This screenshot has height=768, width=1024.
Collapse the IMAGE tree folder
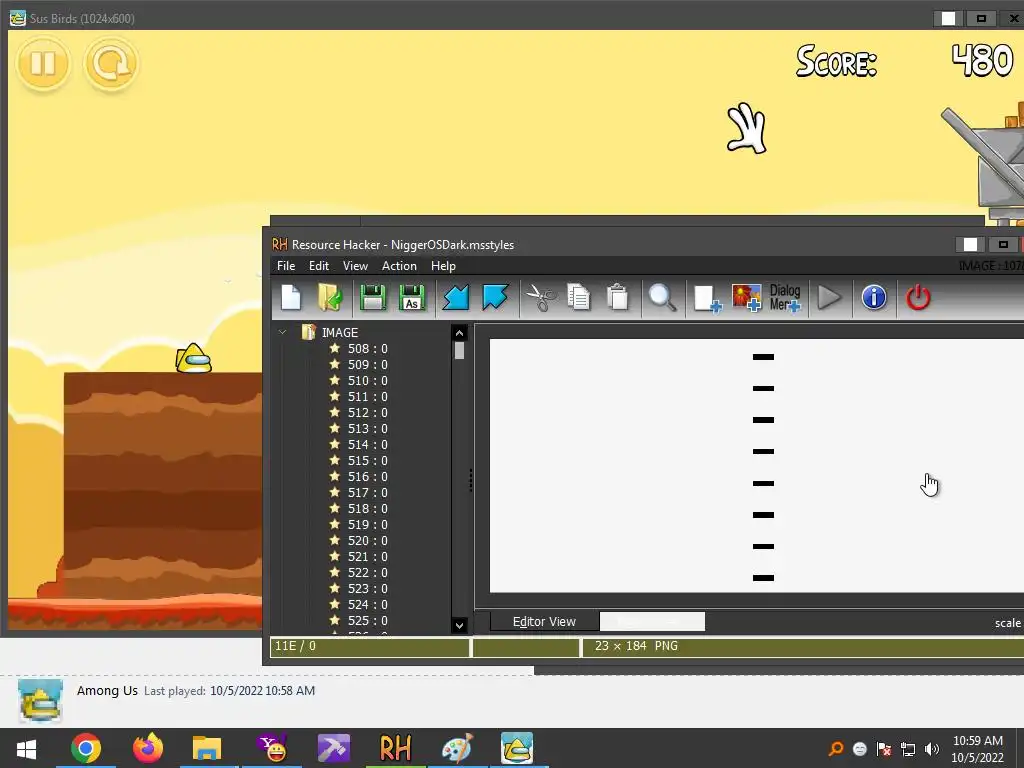tap(282, 332)
